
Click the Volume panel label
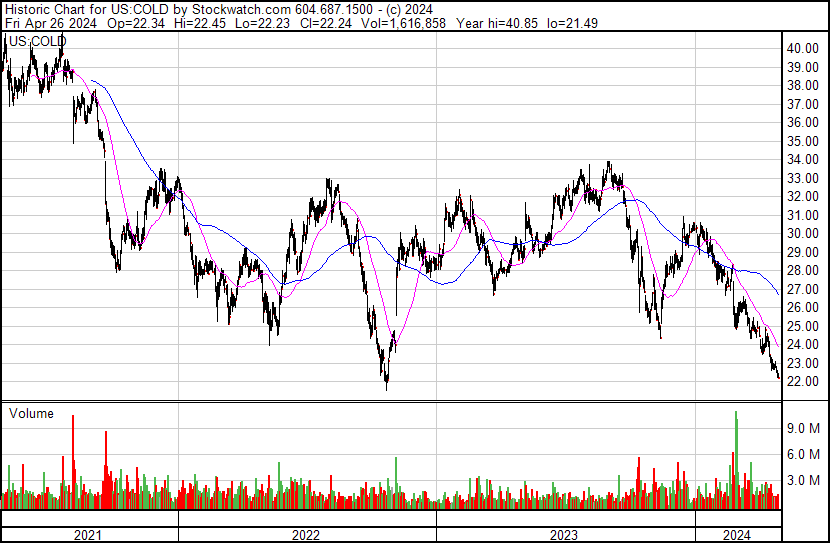click(31, 413)
